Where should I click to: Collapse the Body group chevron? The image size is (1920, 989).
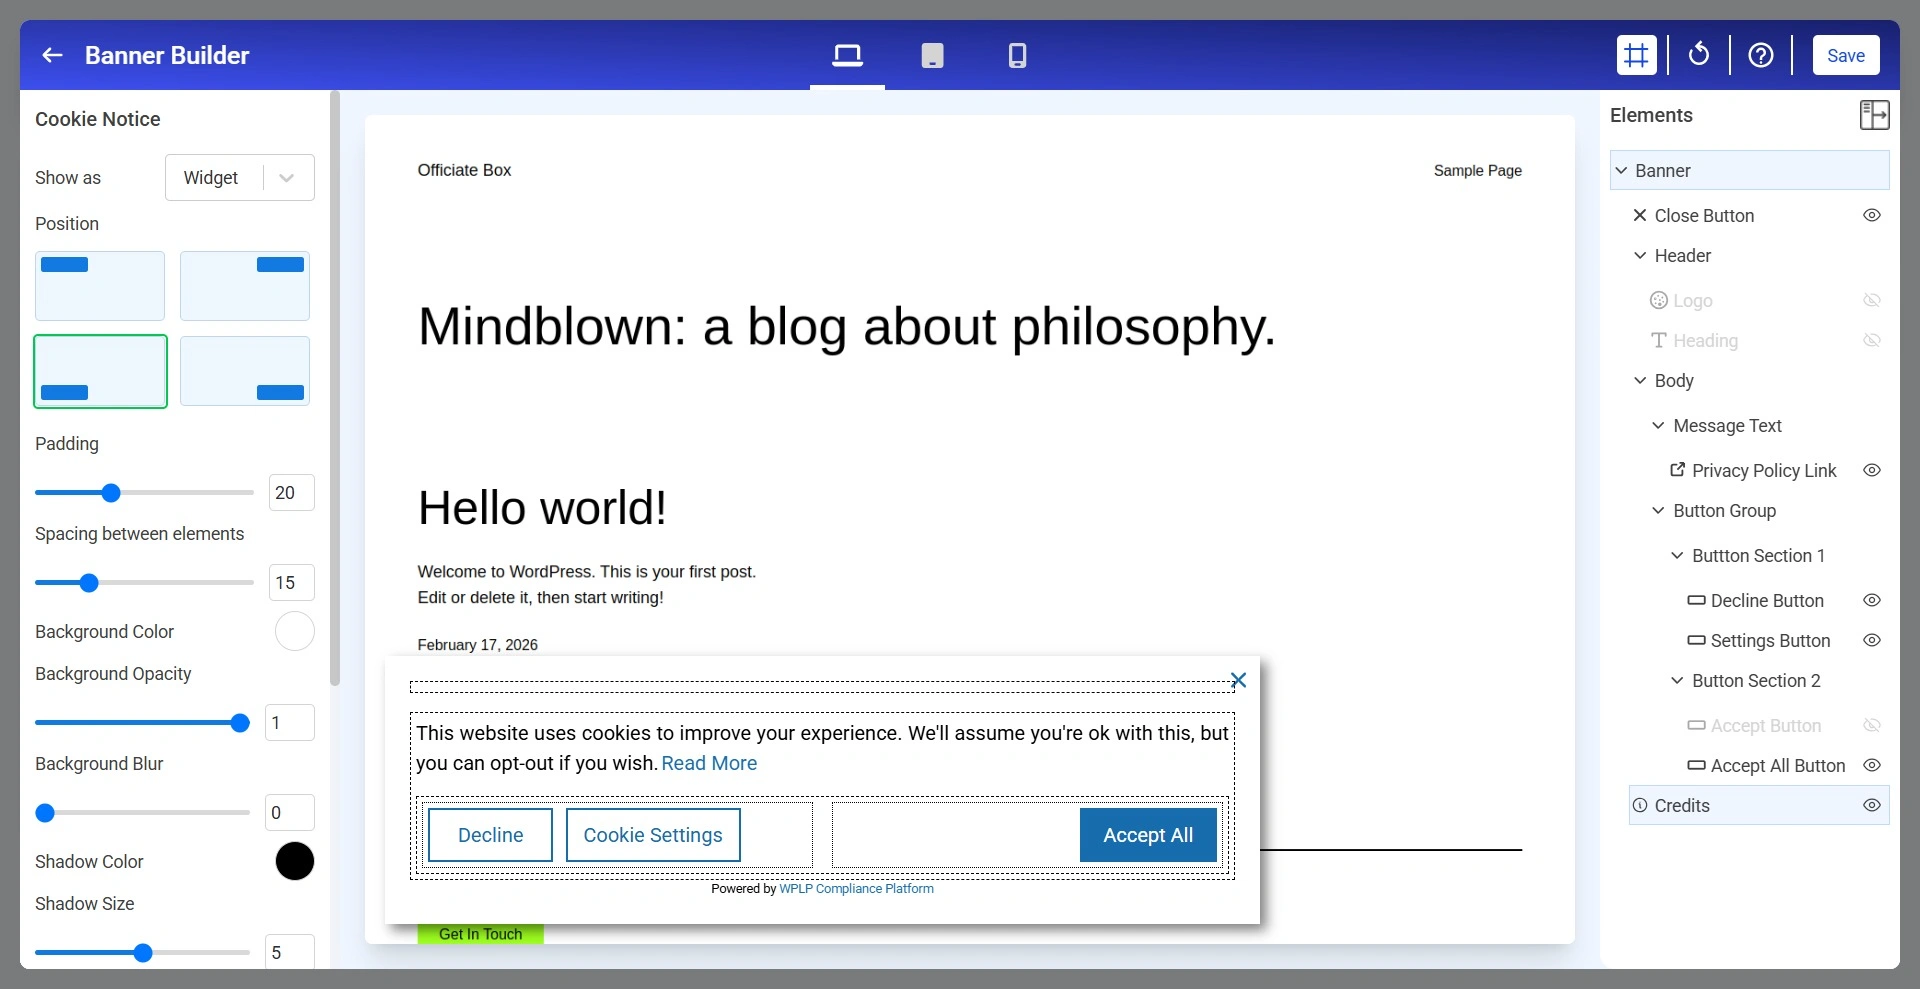tap(1640, 380)
